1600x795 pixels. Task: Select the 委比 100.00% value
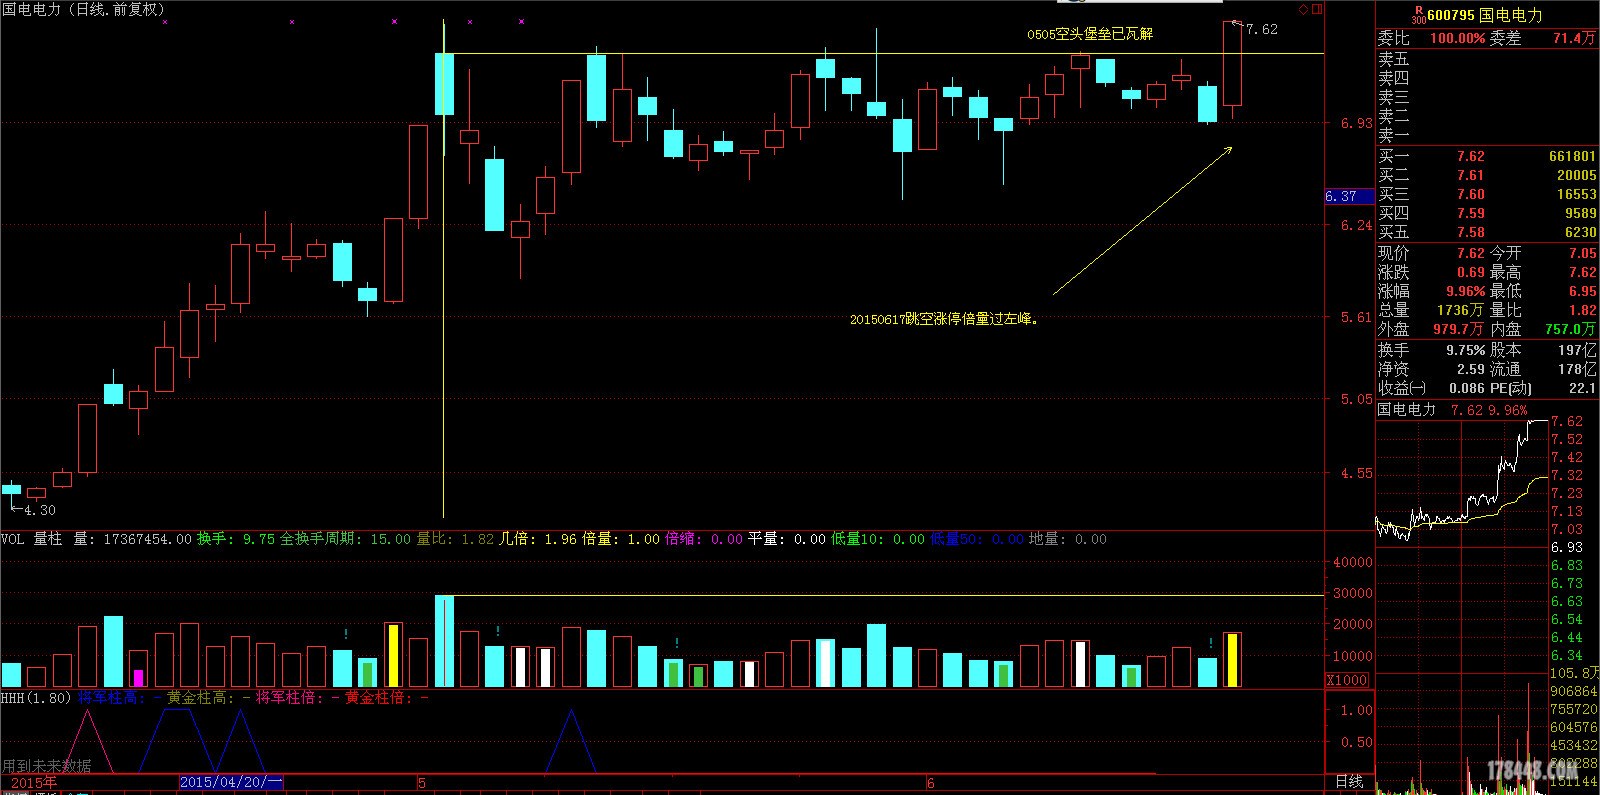[1457, 38]
